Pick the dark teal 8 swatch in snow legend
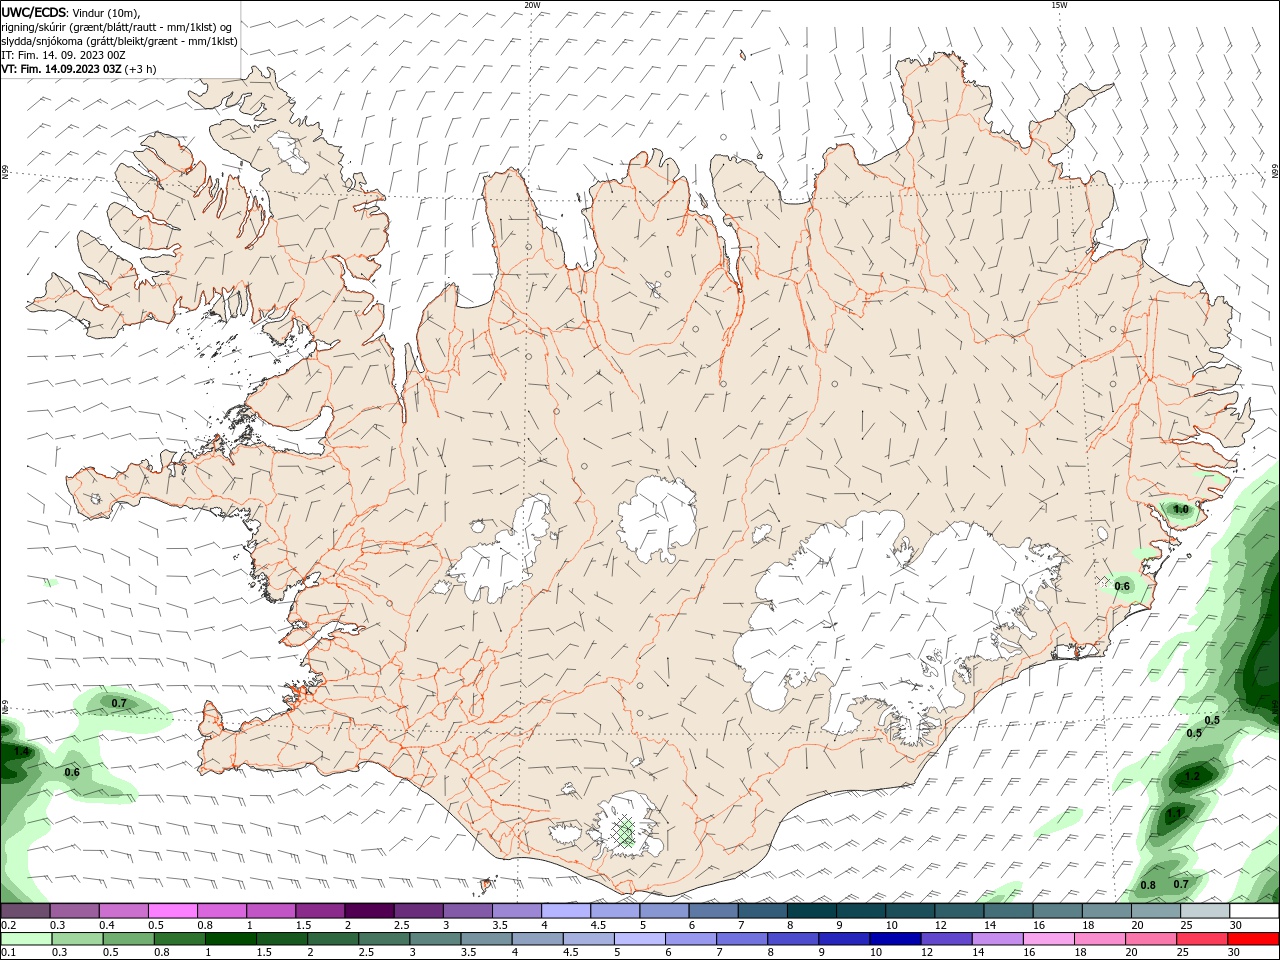Image resolution: width=1280 pixels, height=960 pixels. pyautogui.click(x=811, y=911)
